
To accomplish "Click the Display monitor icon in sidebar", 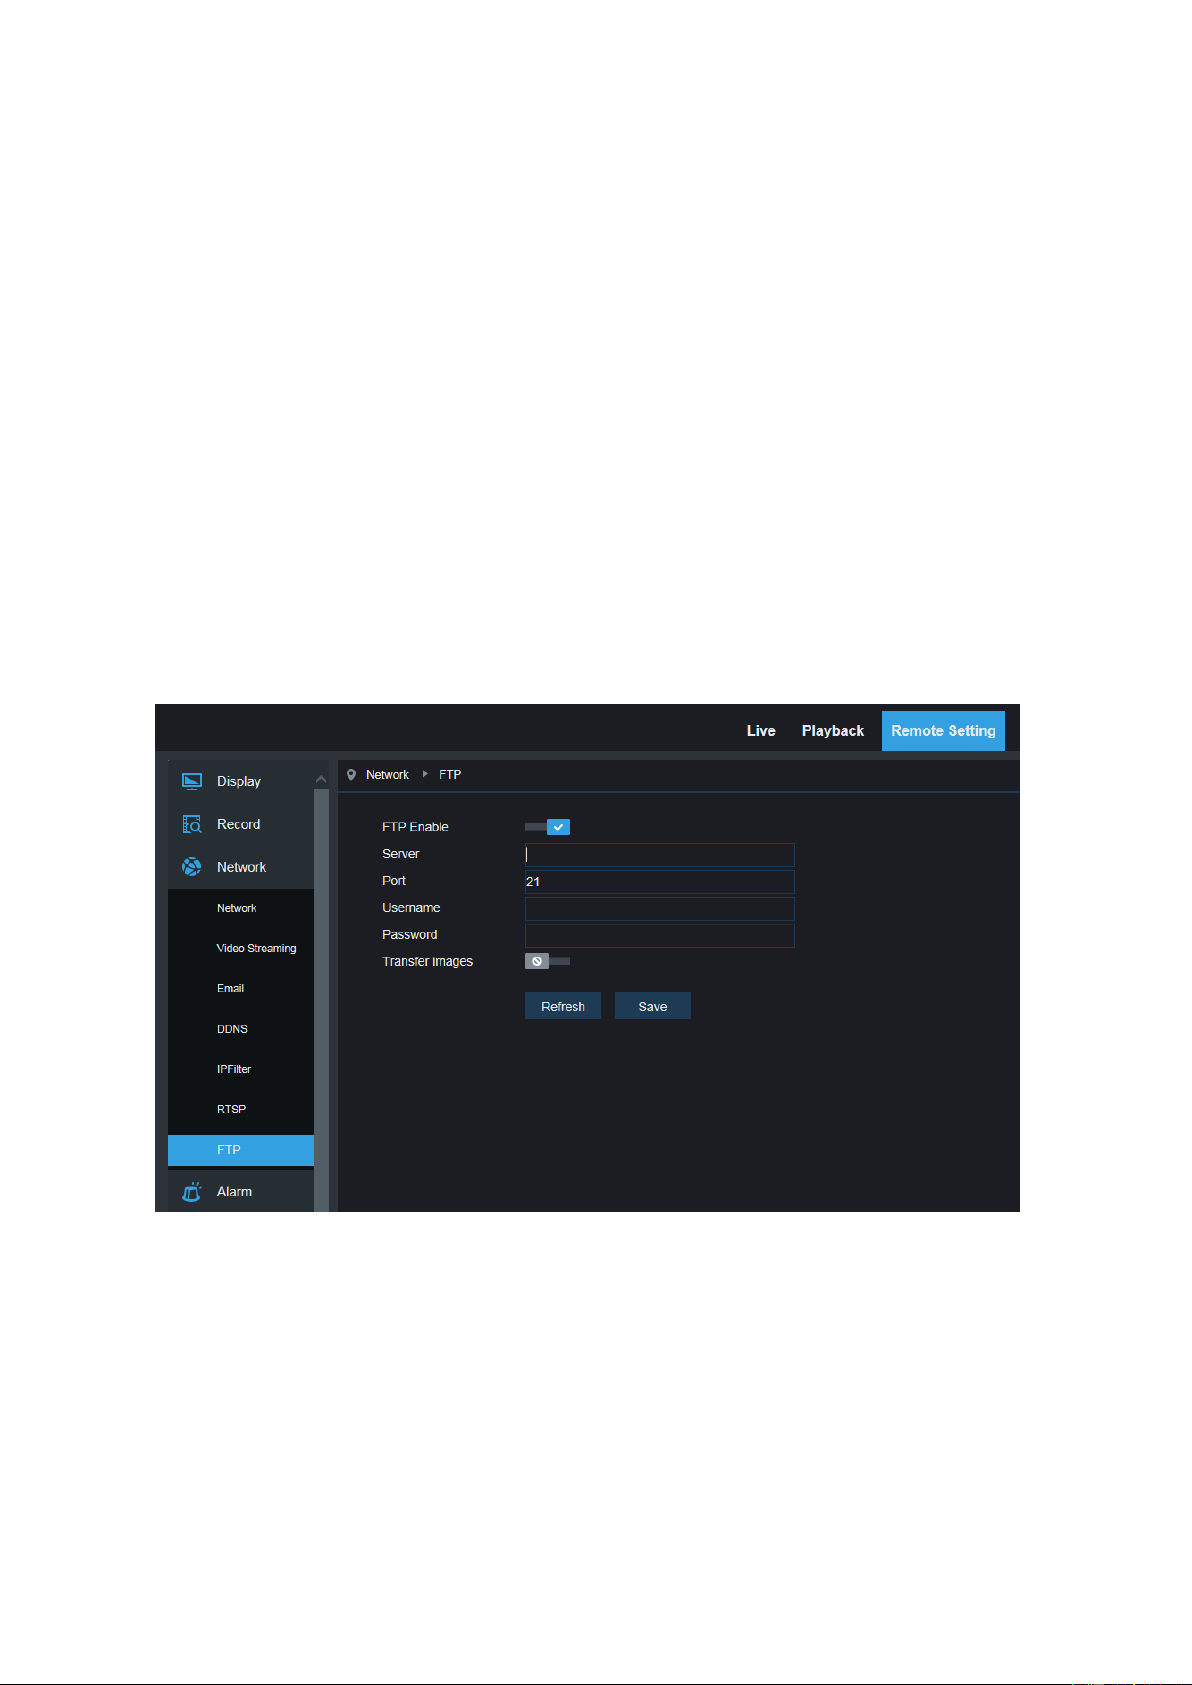I will (x=192, y=781).
